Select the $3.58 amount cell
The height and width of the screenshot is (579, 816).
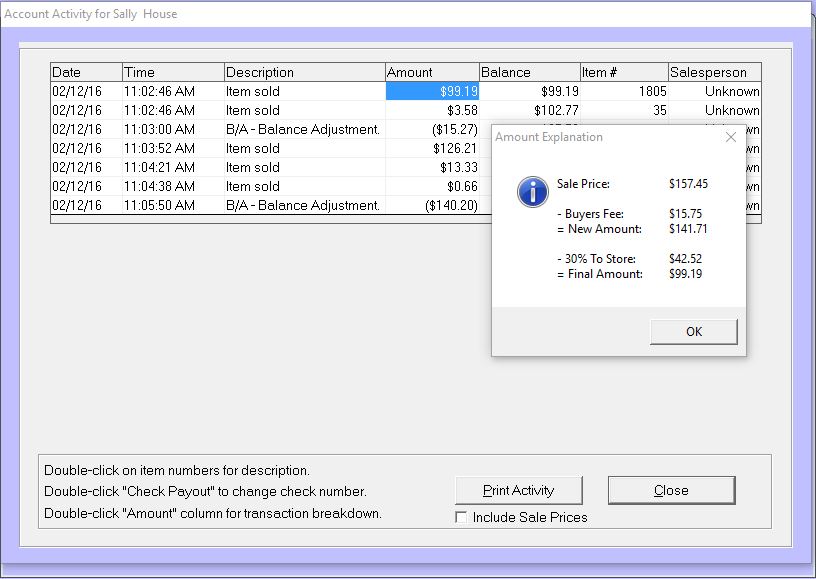click(x=432, y=110)
